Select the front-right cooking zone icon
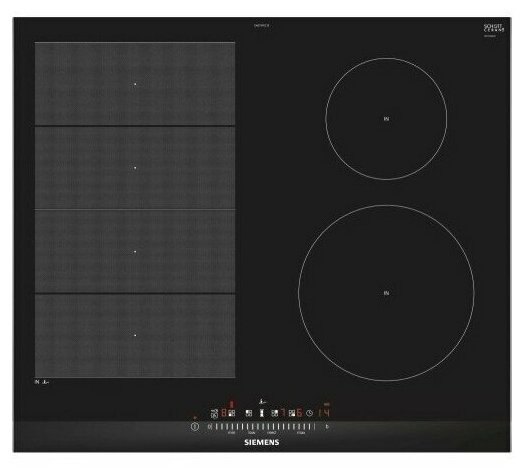The height and width of the screenshot is (476, 524). (x=292, y=413)
